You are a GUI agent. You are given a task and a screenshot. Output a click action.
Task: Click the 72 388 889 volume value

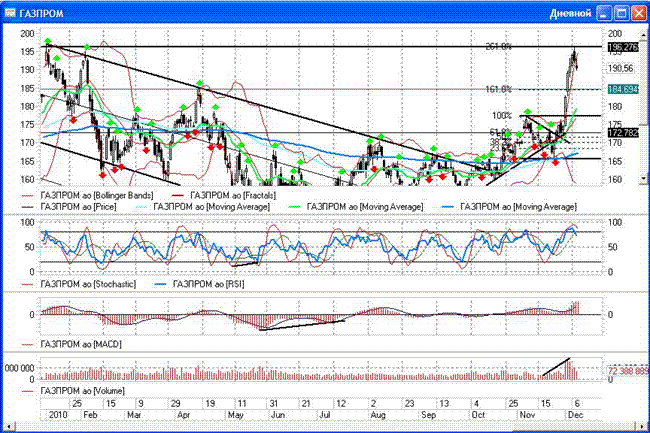pyautogui.click(x=627, y=370)
